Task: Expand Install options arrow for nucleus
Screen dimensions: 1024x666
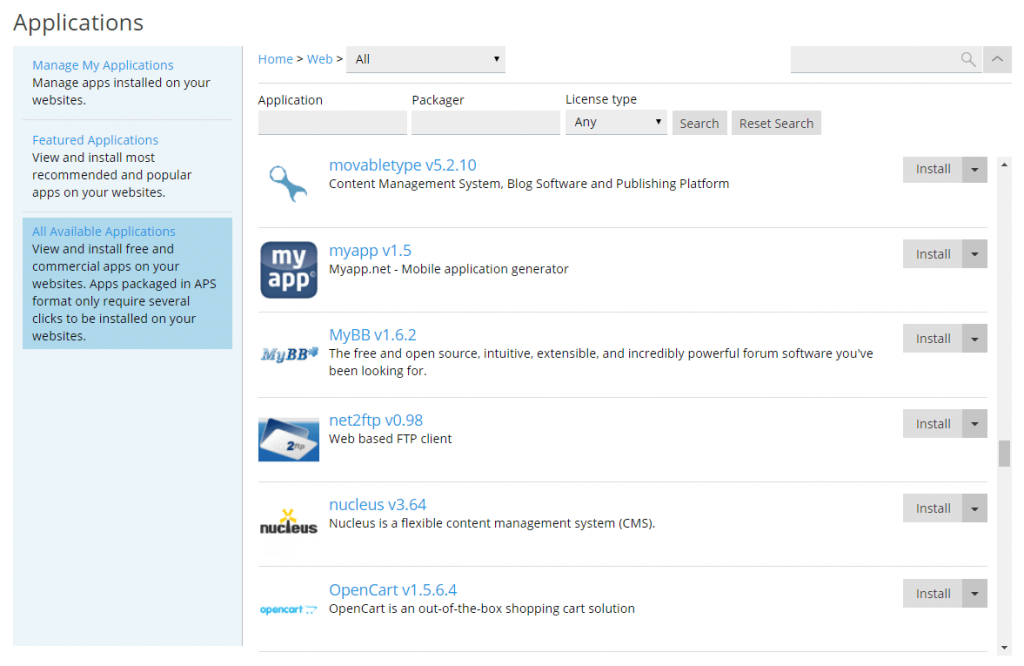Action: point(974,509)
